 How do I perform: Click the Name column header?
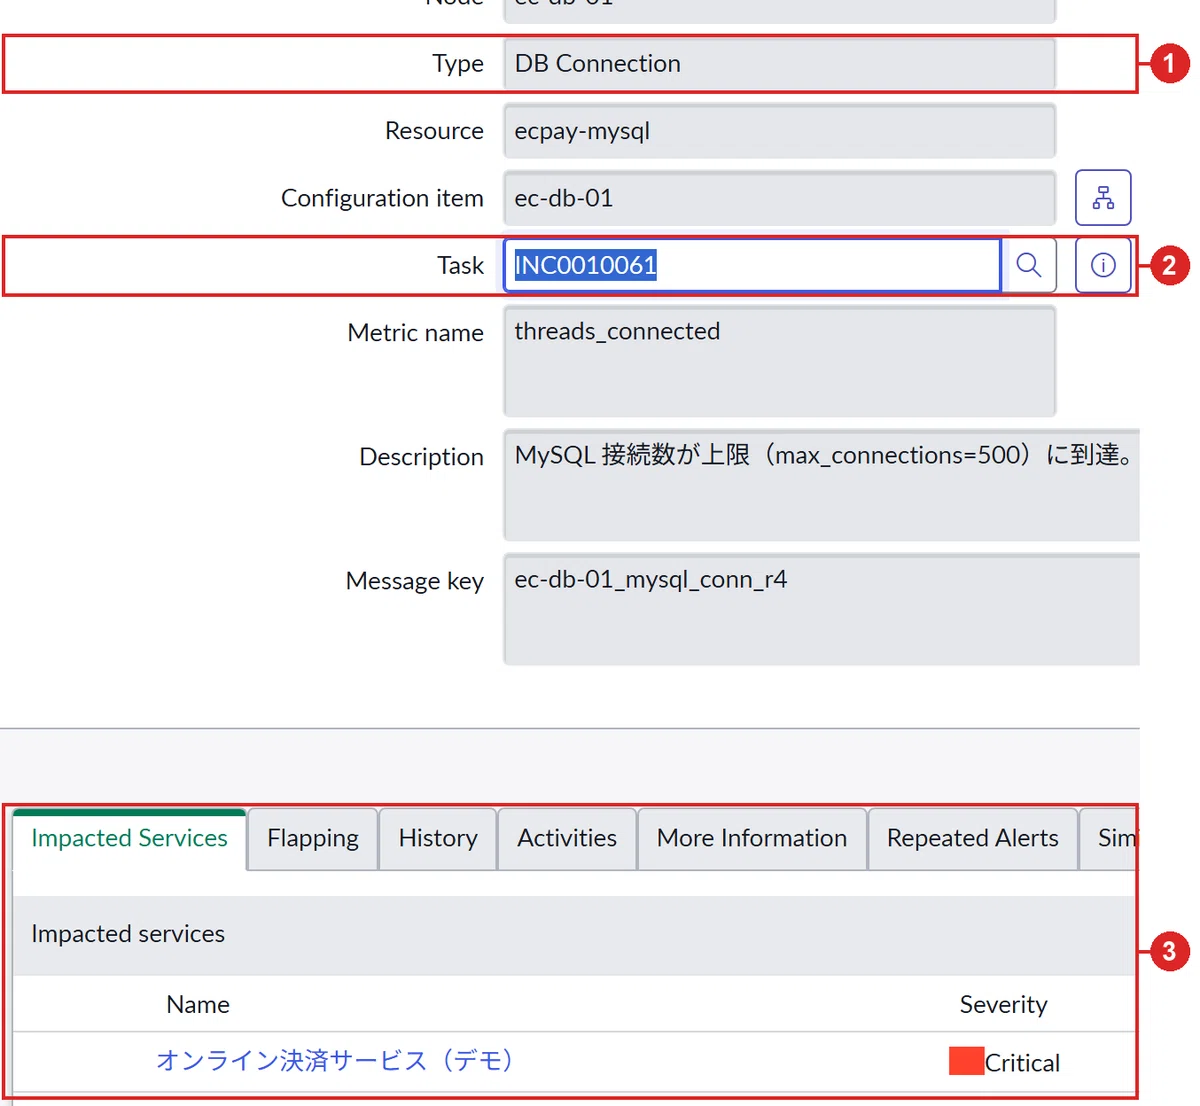pyautogui.click(x=198, y=1004)
